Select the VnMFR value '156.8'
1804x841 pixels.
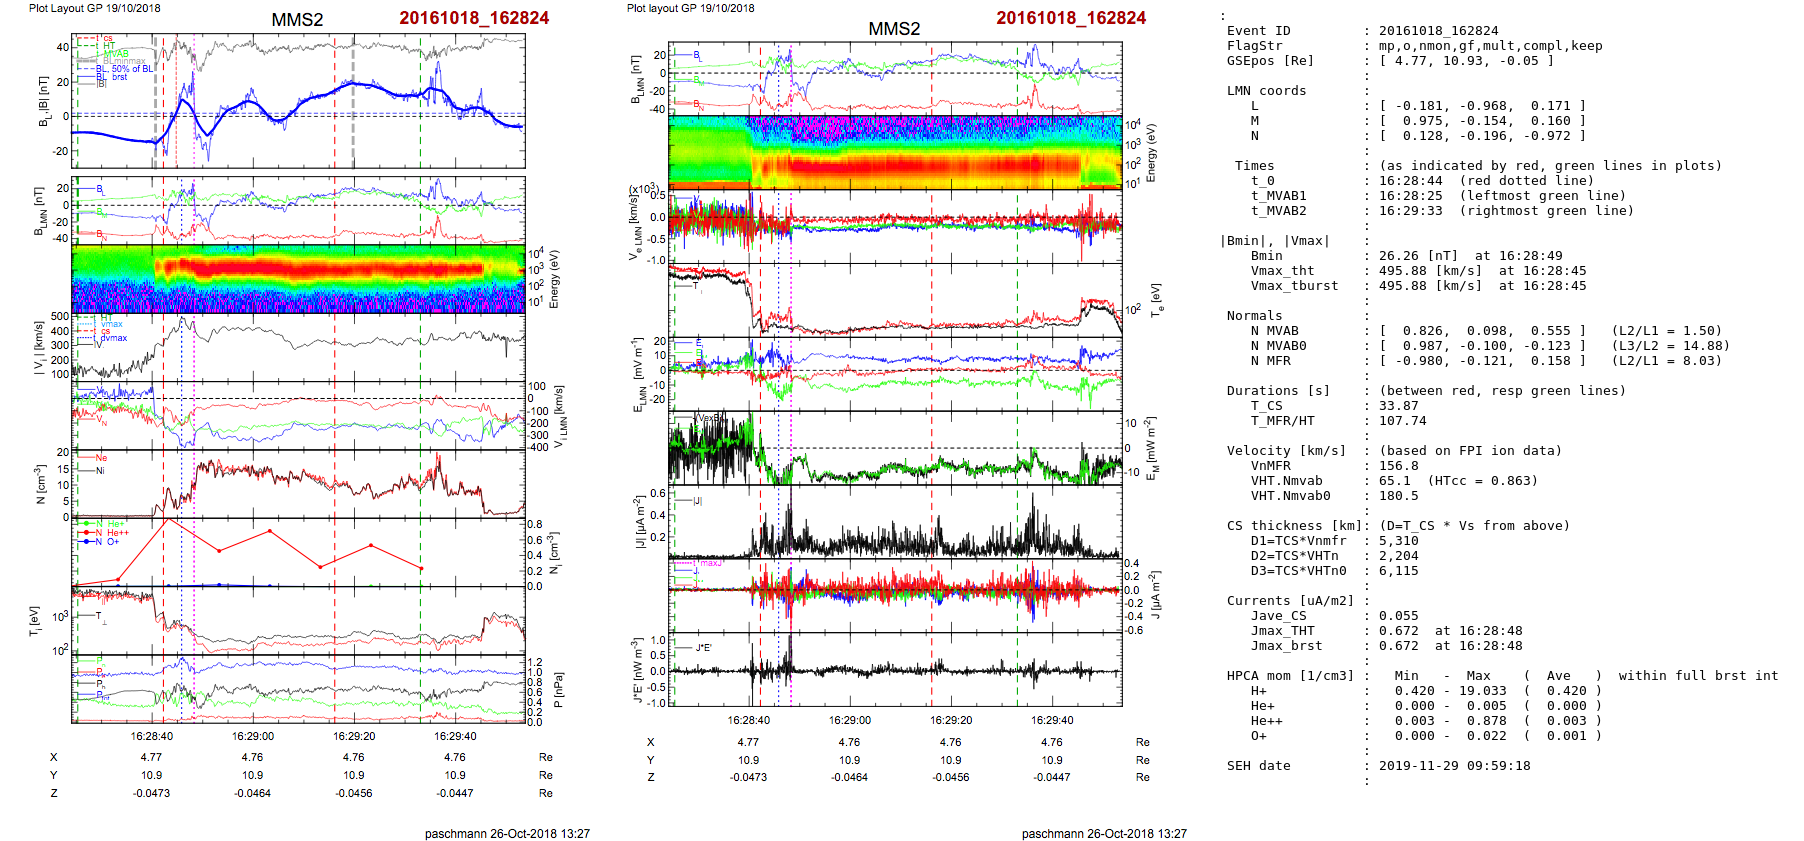click(x=1398, y=466)
